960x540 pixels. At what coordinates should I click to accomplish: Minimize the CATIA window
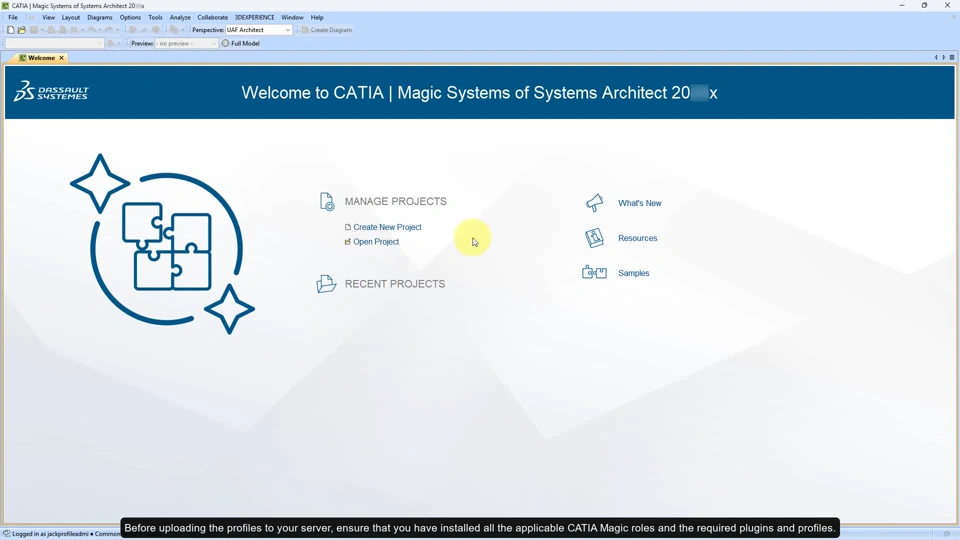tap(902, 6)
